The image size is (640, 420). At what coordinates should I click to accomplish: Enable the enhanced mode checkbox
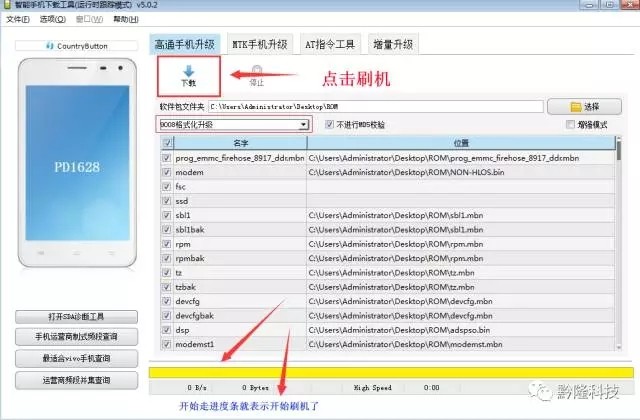[x=570, y=124]
